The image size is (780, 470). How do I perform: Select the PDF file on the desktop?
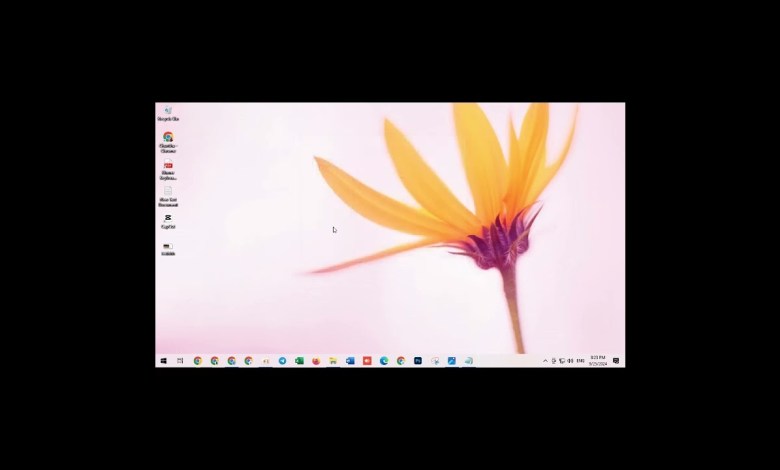point(168,169)
